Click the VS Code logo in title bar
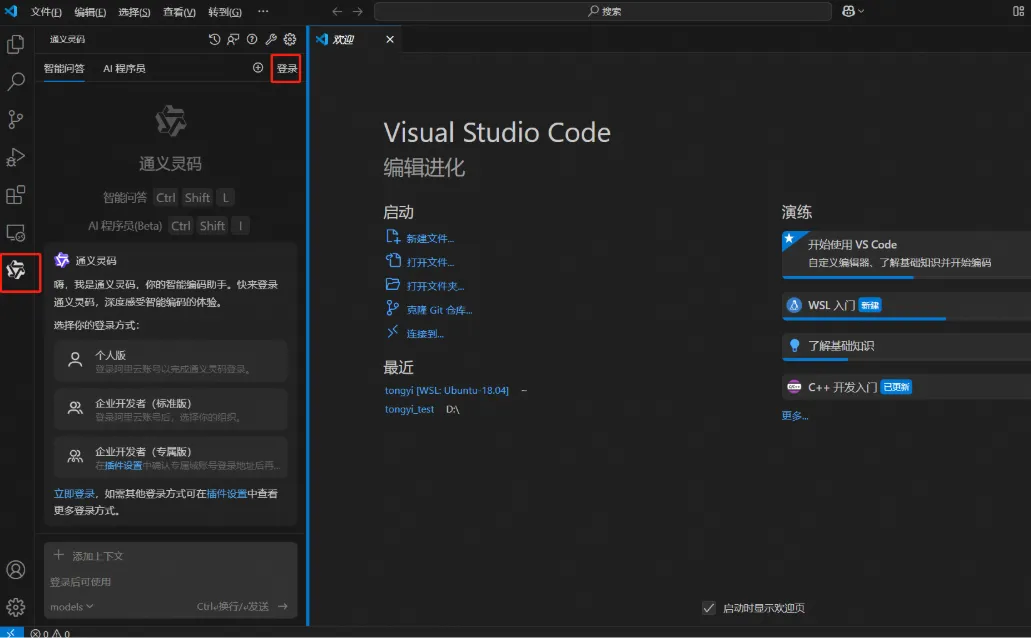This screenshot has height=638, width=1031. [x=11, y=11]
